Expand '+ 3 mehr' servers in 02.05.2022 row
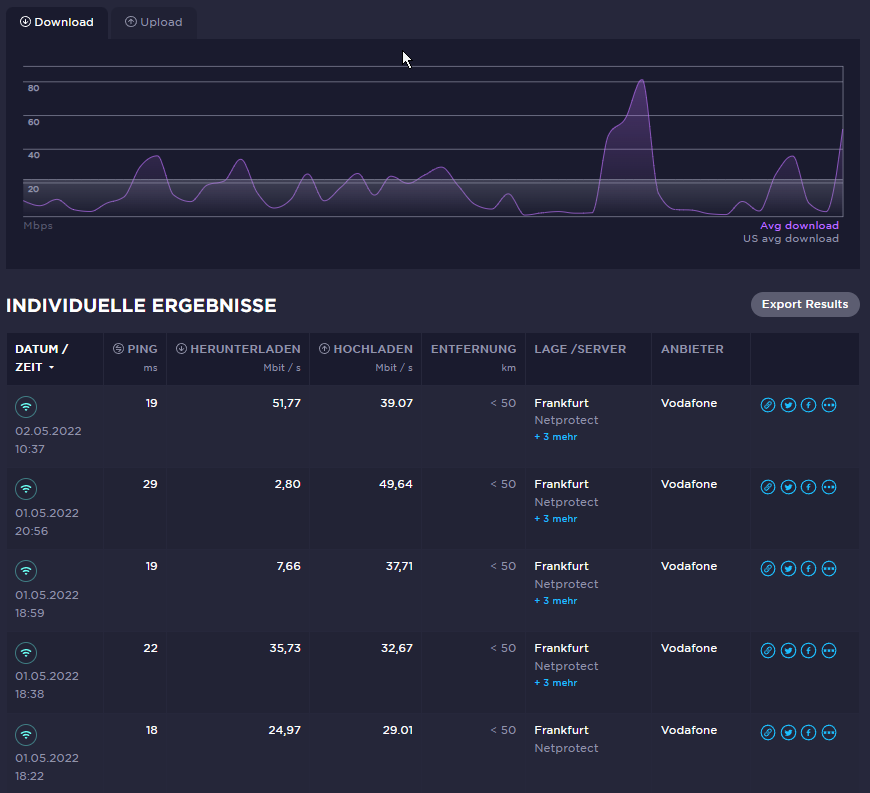 click(555, 437)
